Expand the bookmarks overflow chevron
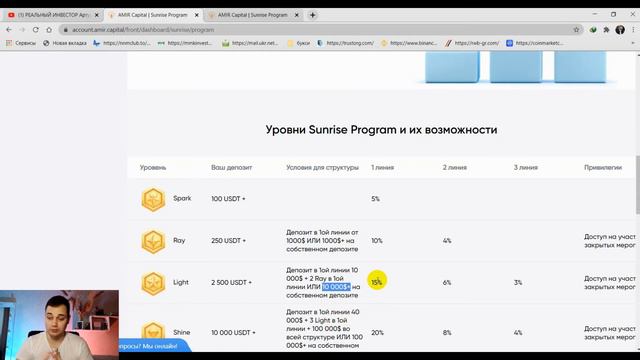 (633, 43)
